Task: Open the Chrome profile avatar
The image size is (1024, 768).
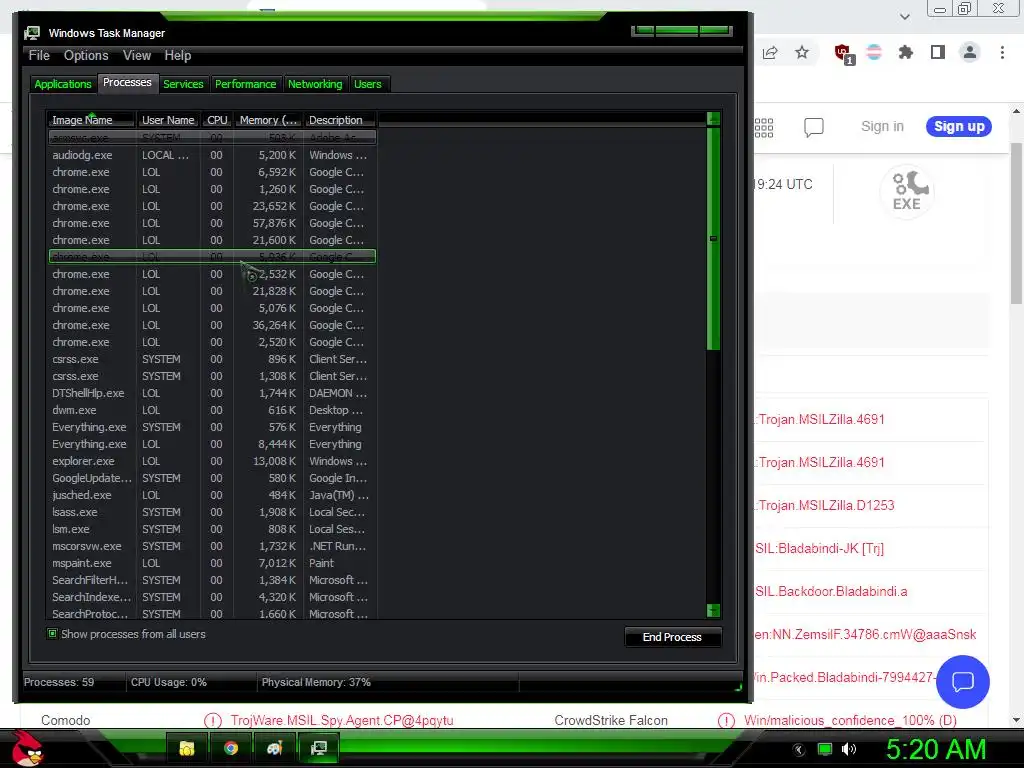Action: 970,52
